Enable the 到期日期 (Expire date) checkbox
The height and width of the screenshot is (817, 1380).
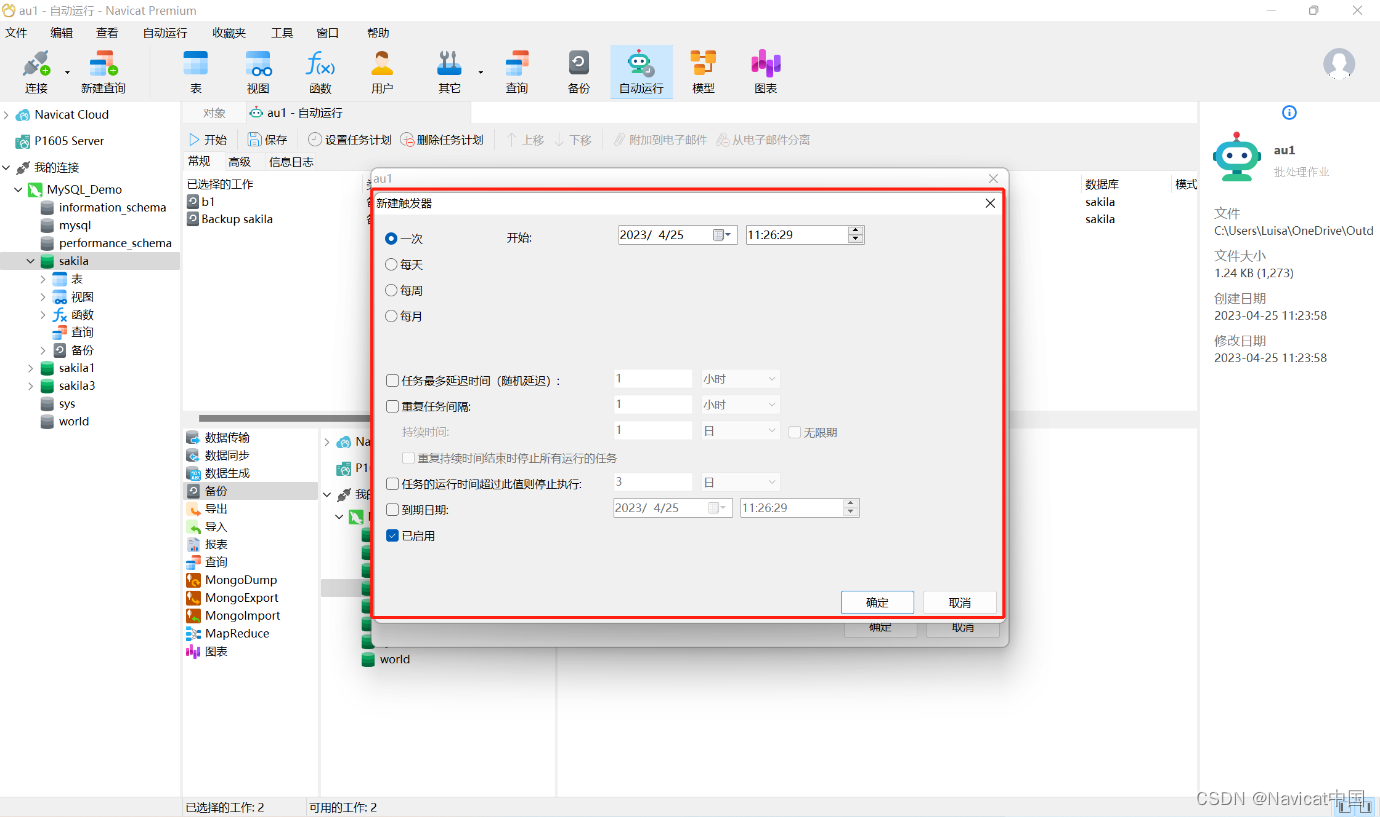coord(393,510)
